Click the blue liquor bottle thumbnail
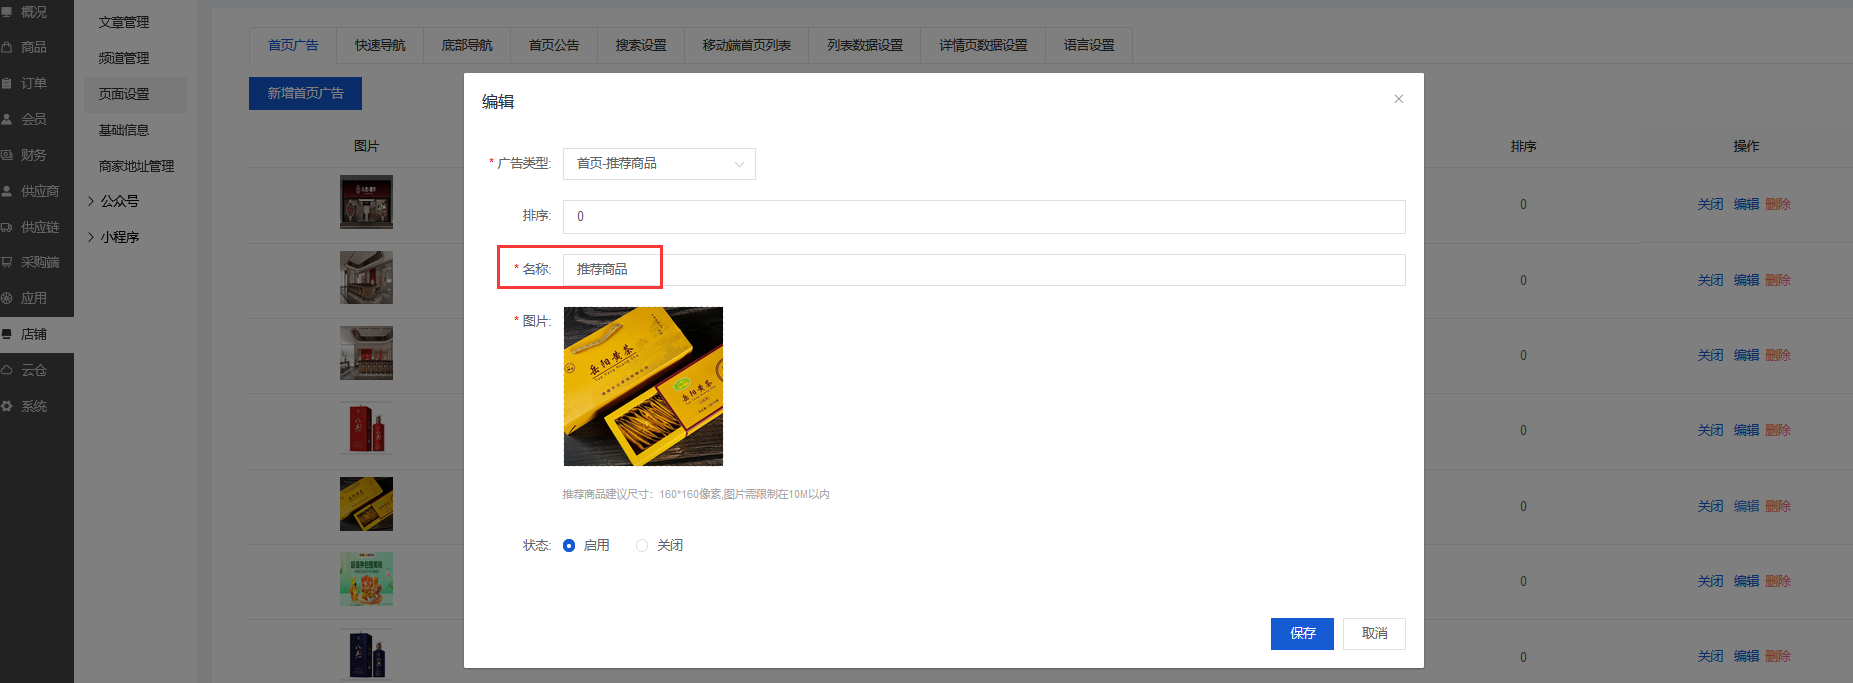Screen dimensions: 1853x683 366,654
